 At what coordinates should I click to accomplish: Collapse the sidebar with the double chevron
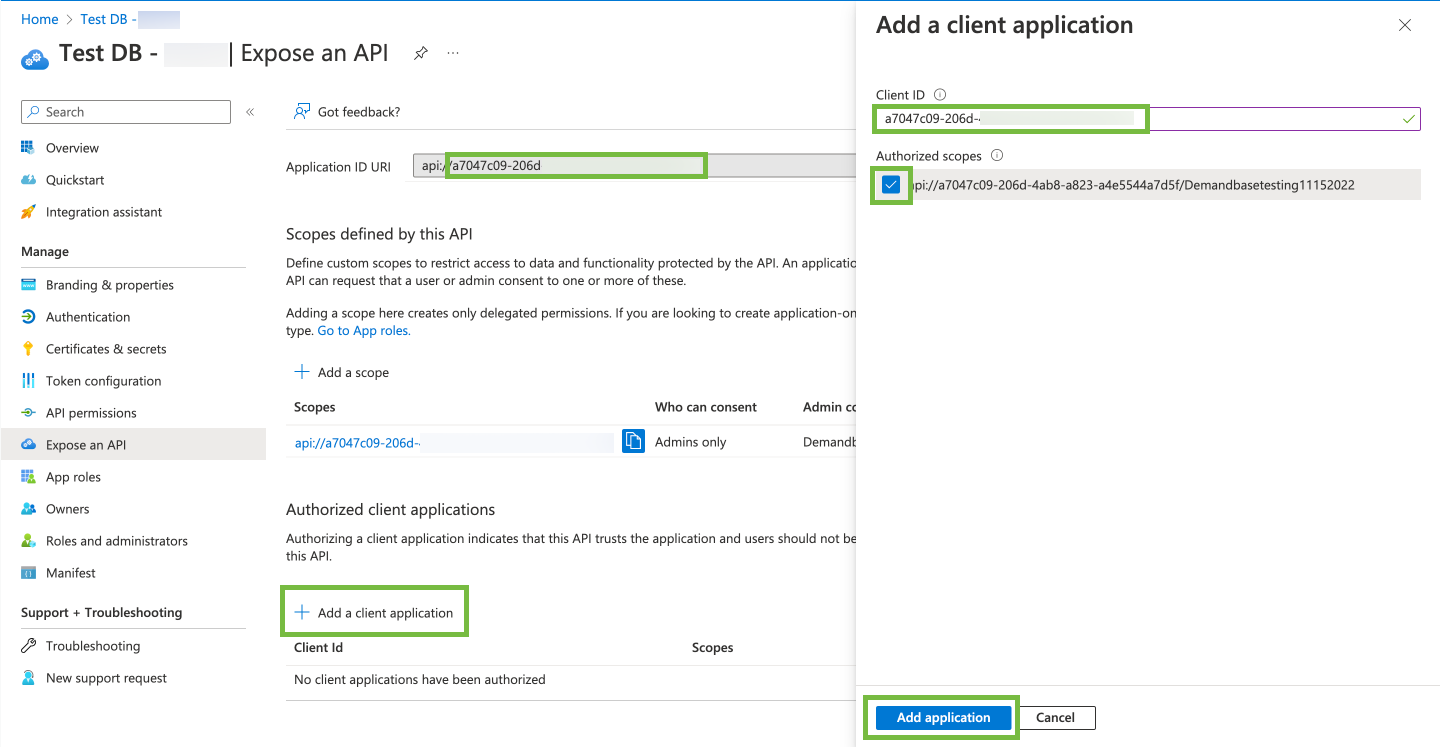[x=250, y=112]
